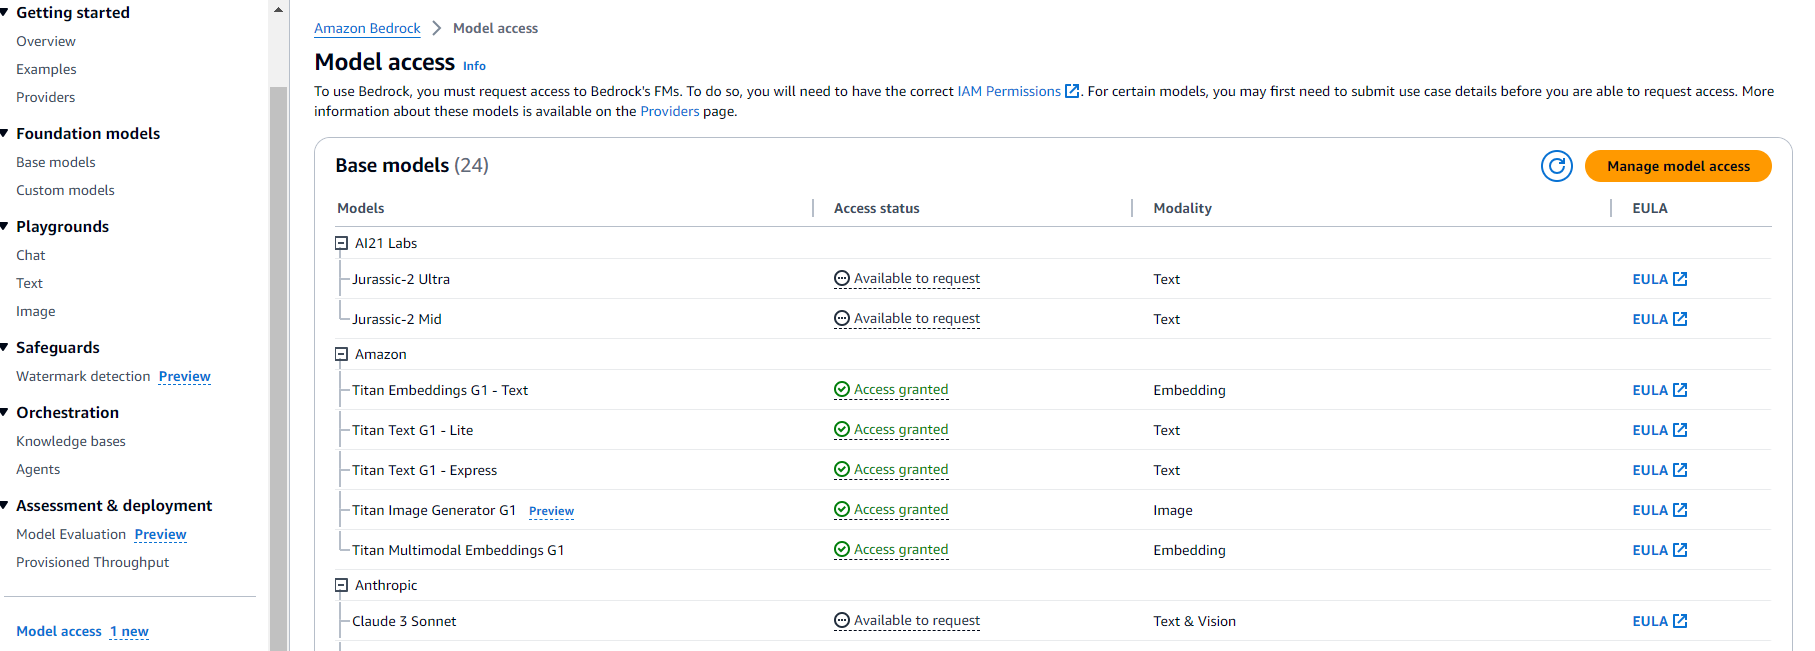This screenshot has width=1815, height=651.
Task: Open the Info link next to Model access
Action: (474, 66)
